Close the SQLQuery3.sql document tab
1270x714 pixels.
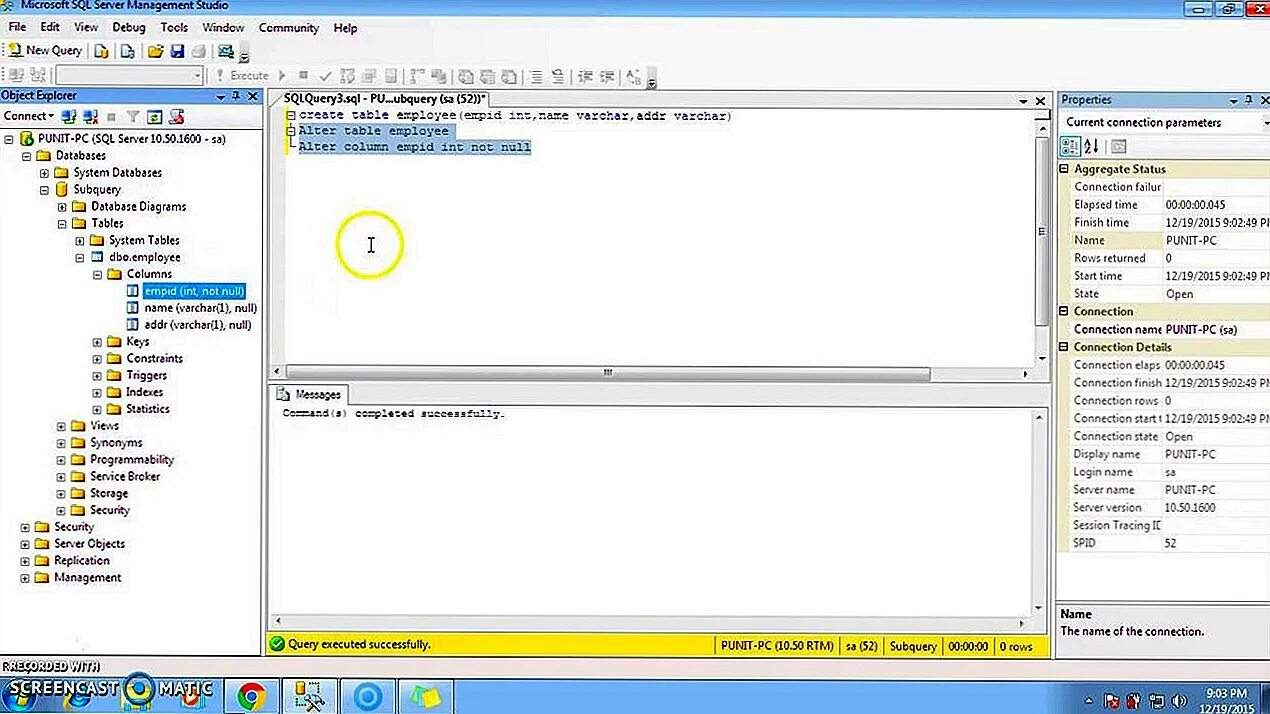1041,100
